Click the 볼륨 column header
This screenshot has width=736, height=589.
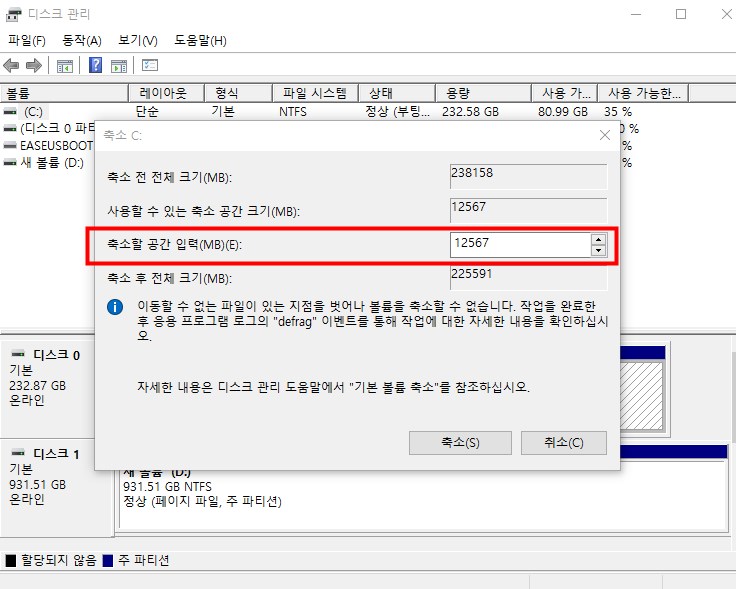pyautogui.click(x=64, y=93)
